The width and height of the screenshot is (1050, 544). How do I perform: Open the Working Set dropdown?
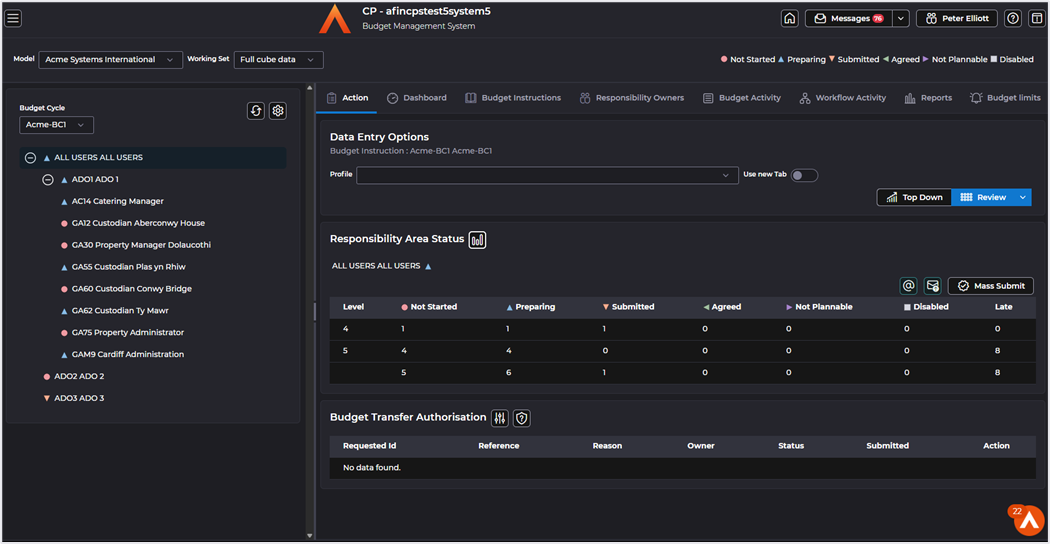point(278,60)
